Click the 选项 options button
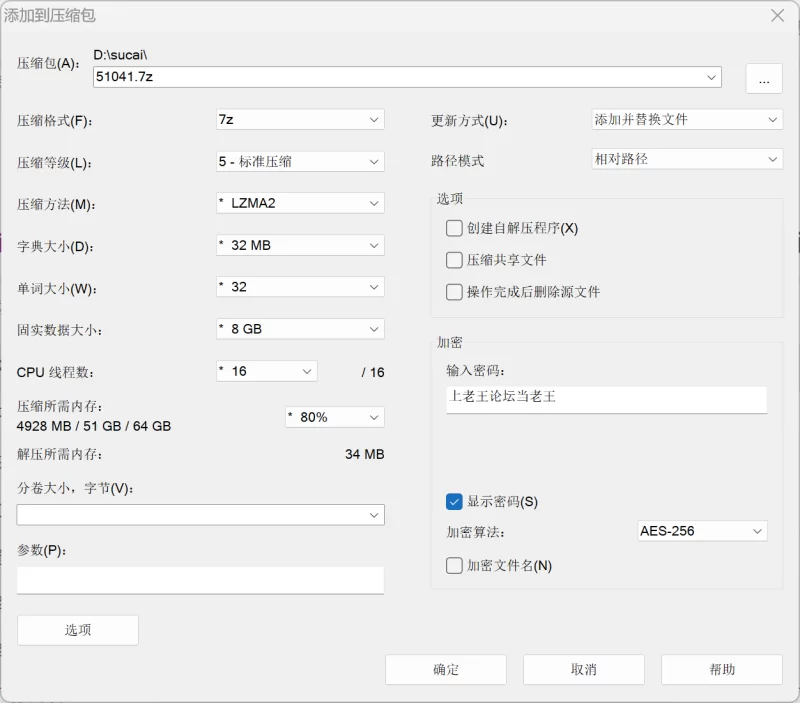This screenshot has height=703, width=800. point(78,630)
